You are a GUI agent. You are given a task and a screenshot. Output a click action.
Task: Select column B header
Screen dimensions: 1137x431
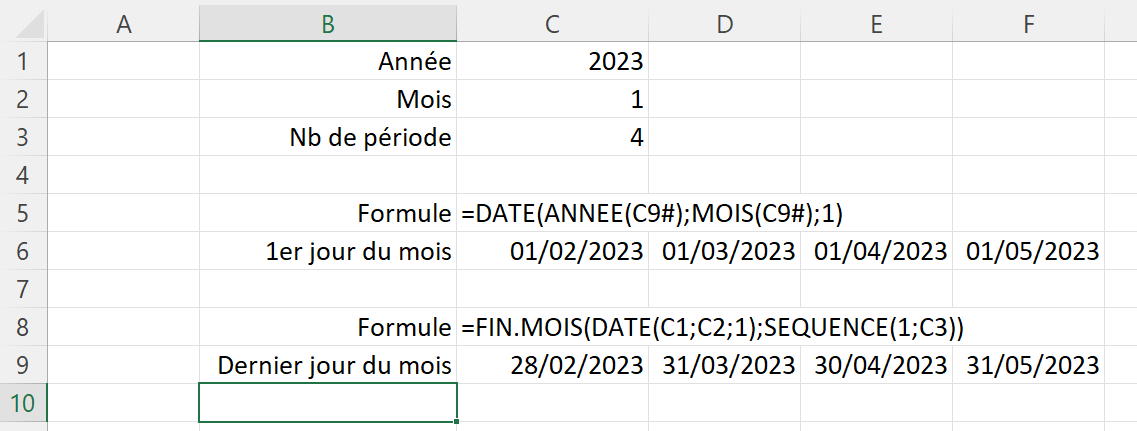[328, 24]
